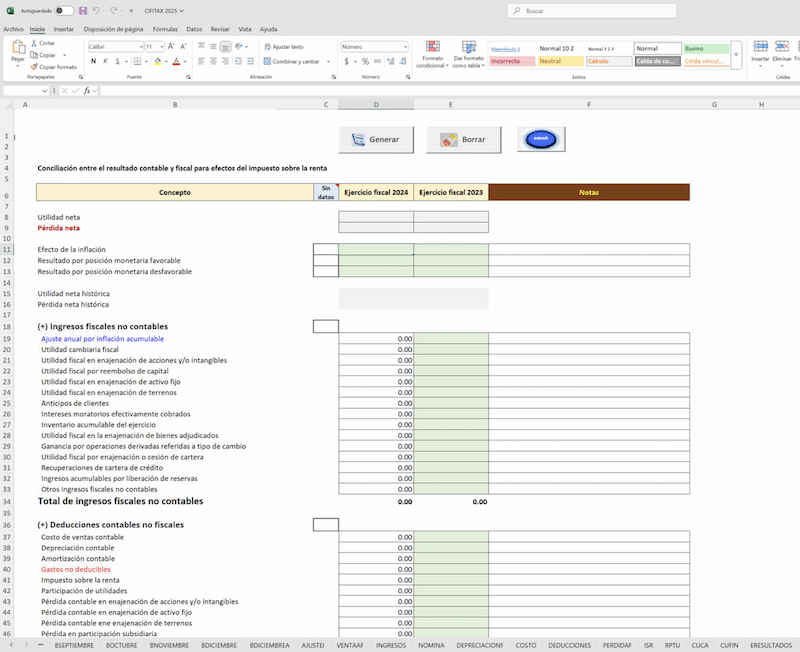Click the Copiar formato paintbrush
The width and height of the screenshot is (800, 652).
[35, 67]
